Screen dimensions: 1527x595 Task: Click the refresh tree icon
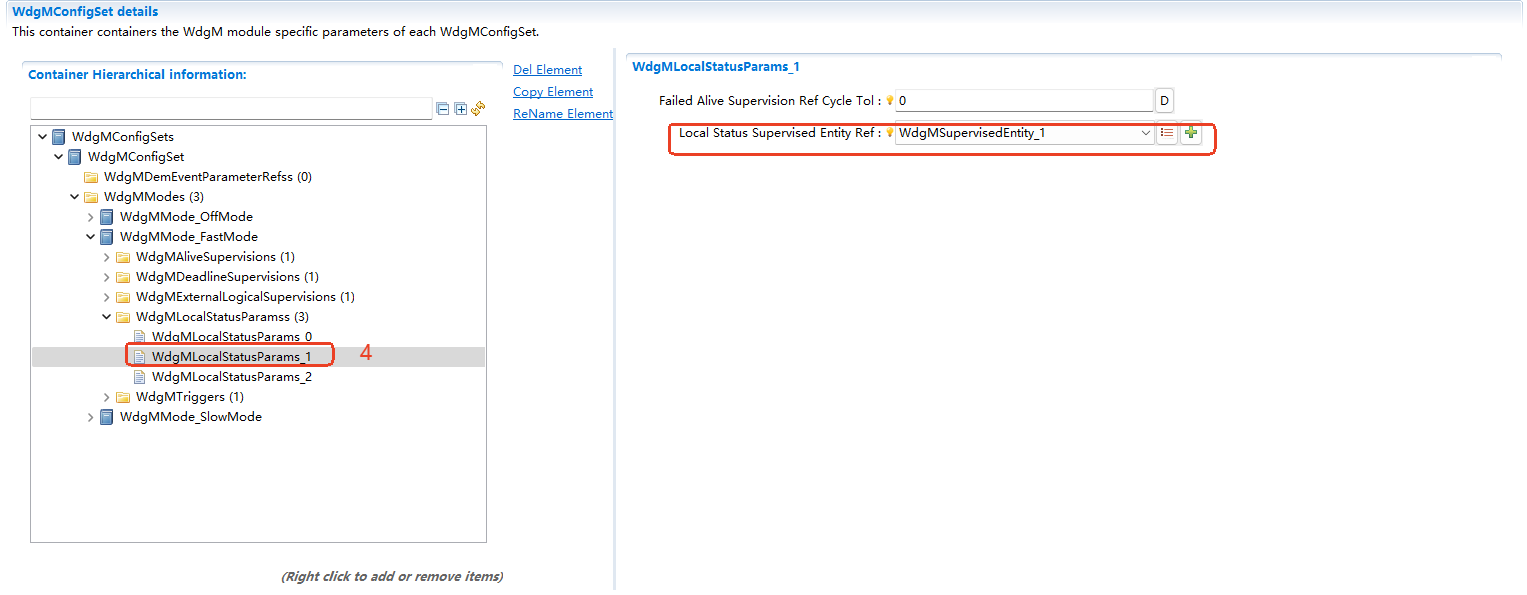[478, 108]
